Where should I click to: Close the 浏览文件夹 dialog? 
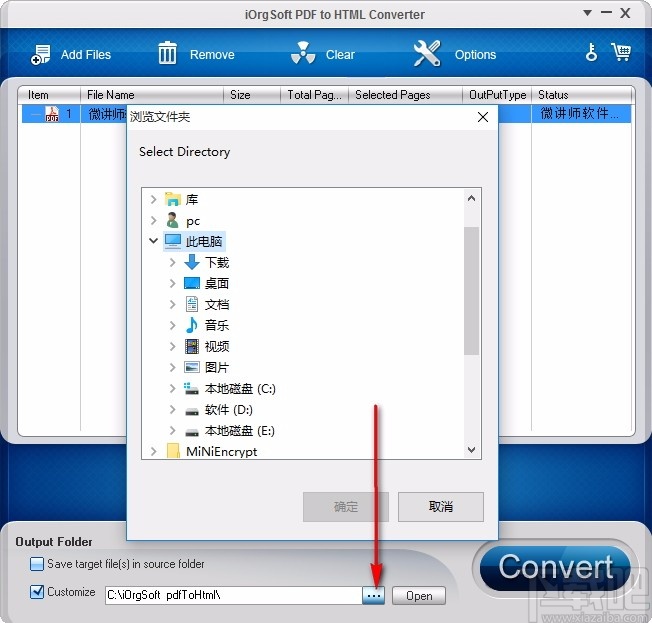[x=483, y=117]
